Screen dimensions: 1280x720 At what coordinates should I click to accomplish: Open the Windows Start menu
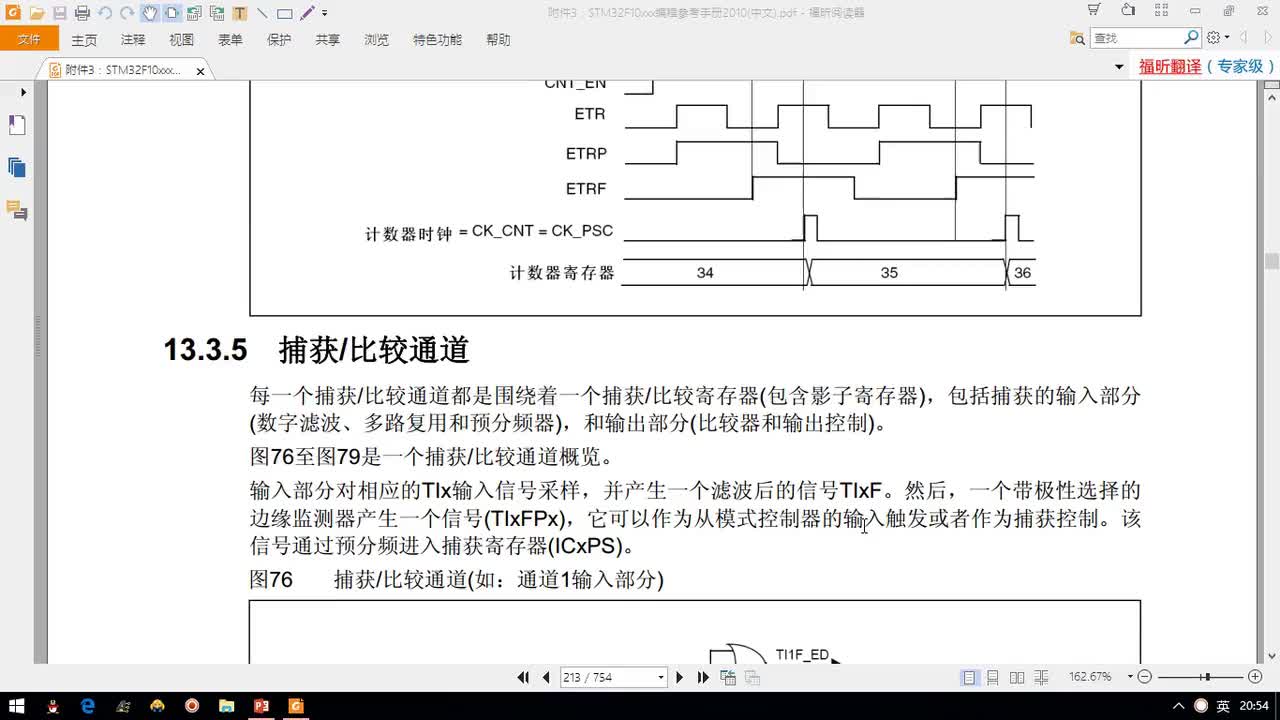pos(17,706)
